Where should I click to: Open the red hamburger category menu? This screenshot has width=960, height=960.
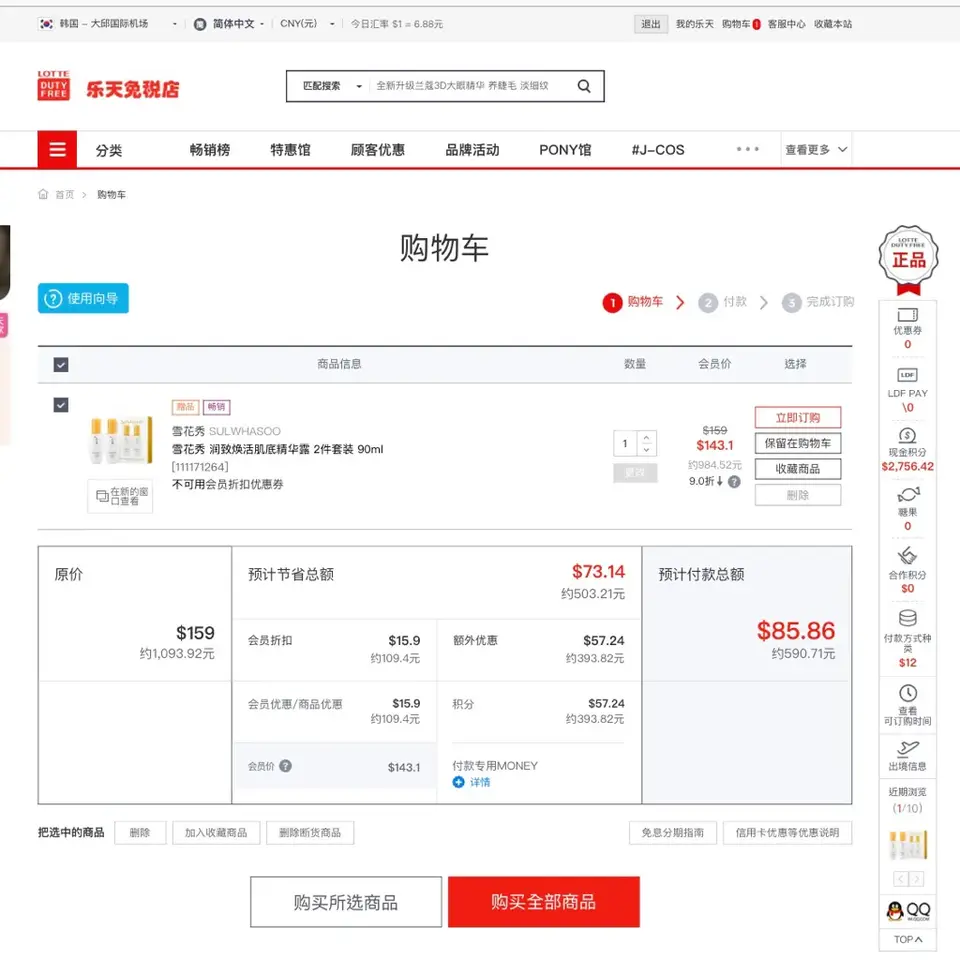tap(57, 149)
